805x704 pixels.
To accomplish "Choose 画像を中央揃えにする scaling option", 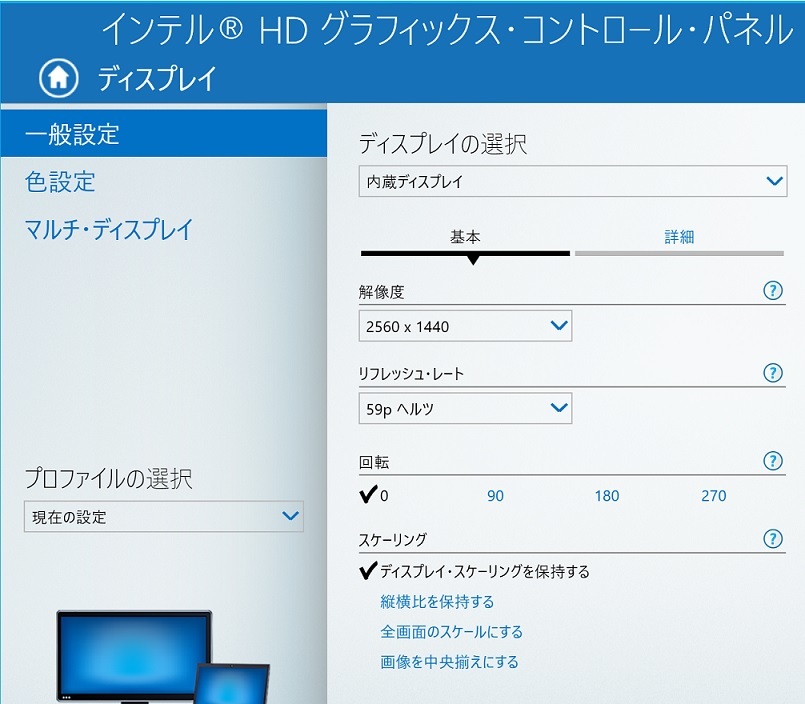I will pos(449,661).
